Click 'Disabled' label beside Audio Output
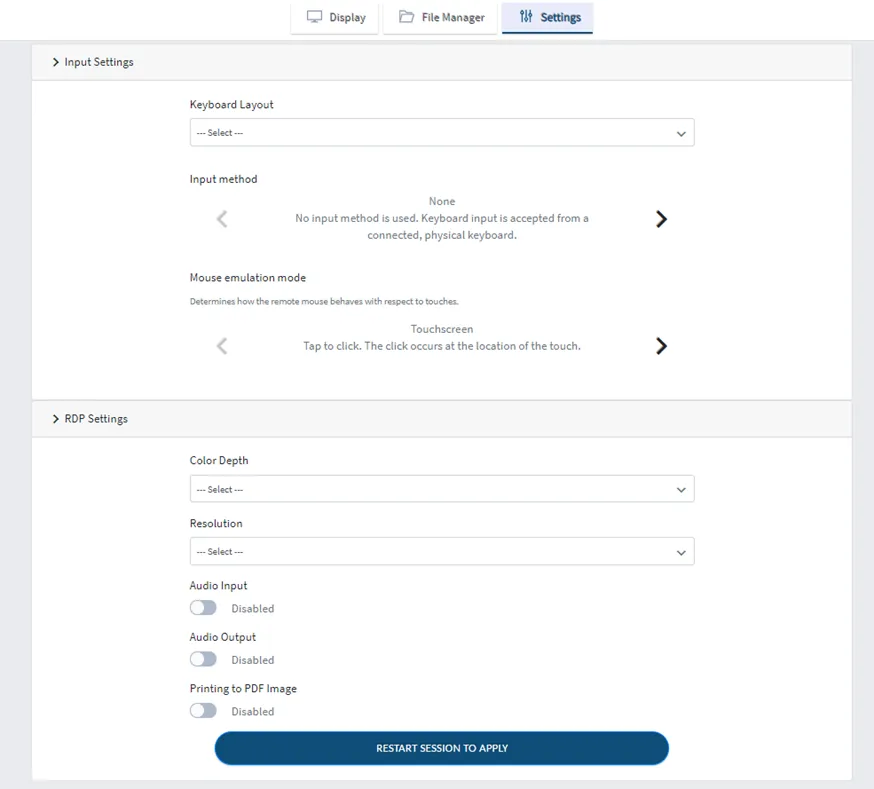 coord(253,660)
